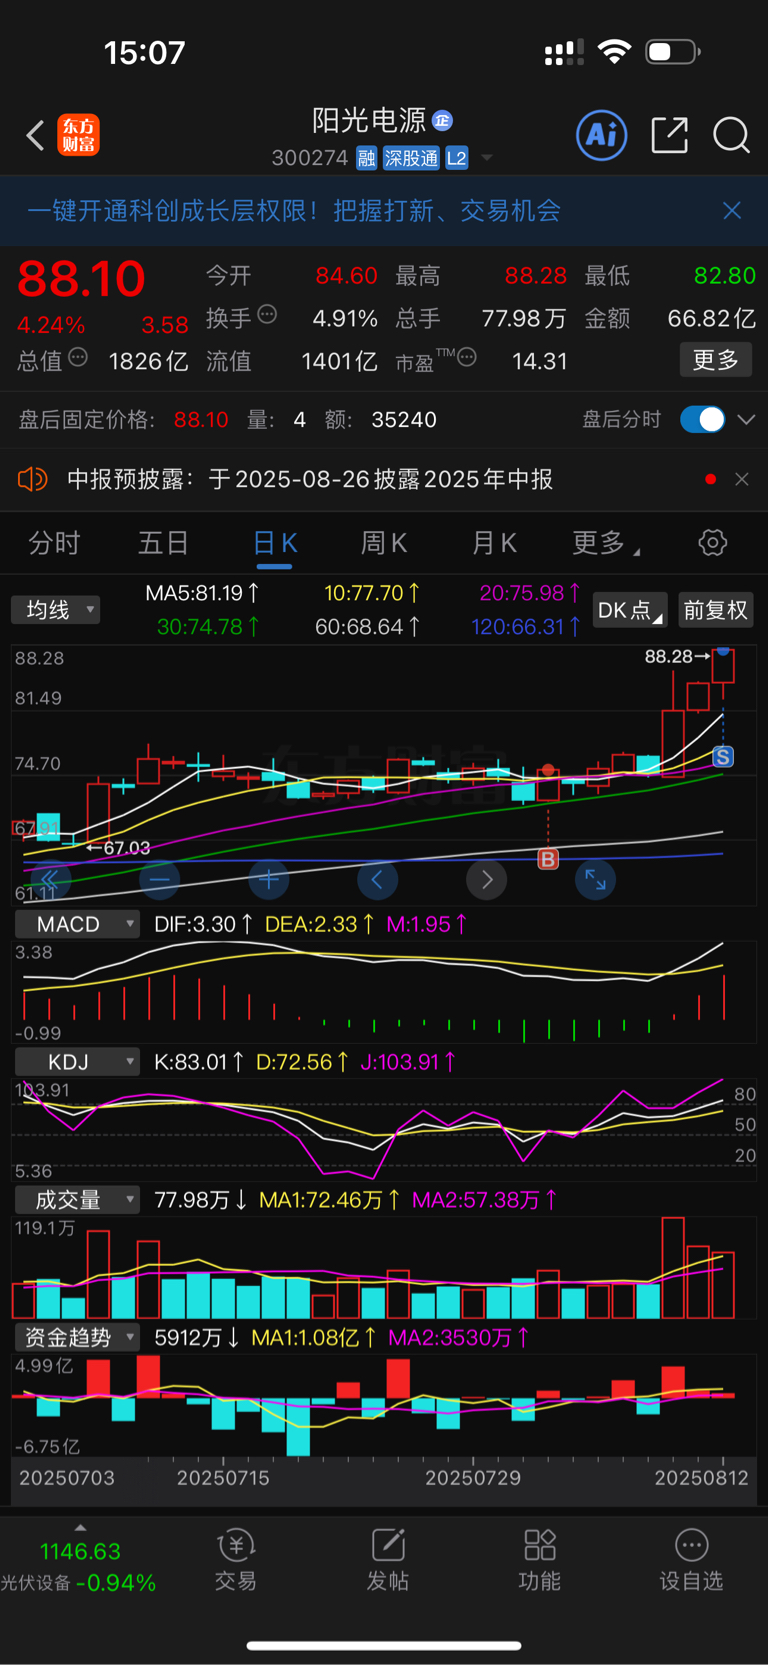768x1665 pixels.
Task: Open the 交易 tab
Action: click(x=236, y=1560)
